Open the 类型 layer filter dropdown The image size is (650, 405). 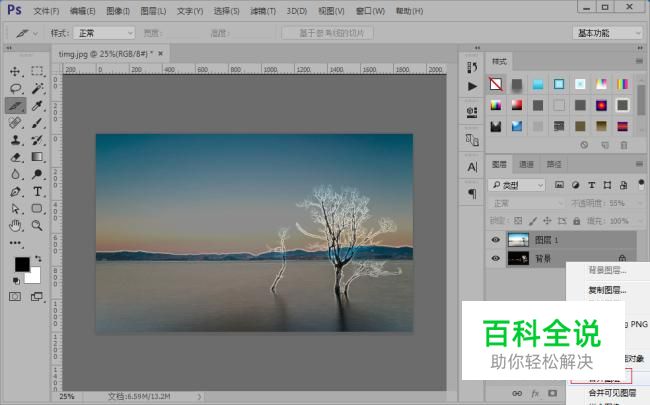point(517,185)
